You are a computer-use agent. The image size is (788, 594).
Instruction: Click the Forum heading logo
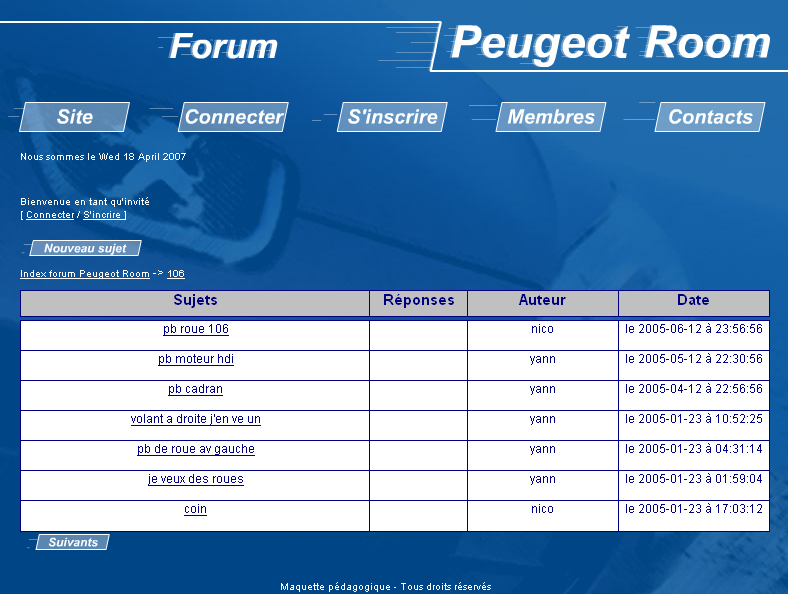click(x=223, y=47)
